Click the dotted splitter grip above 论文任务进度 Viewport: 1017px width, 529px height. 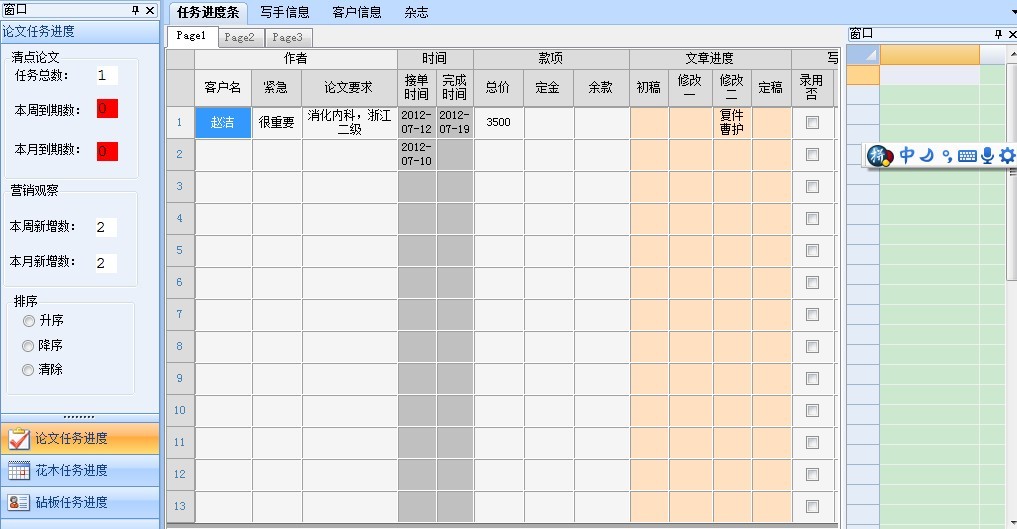pos(79,417)
